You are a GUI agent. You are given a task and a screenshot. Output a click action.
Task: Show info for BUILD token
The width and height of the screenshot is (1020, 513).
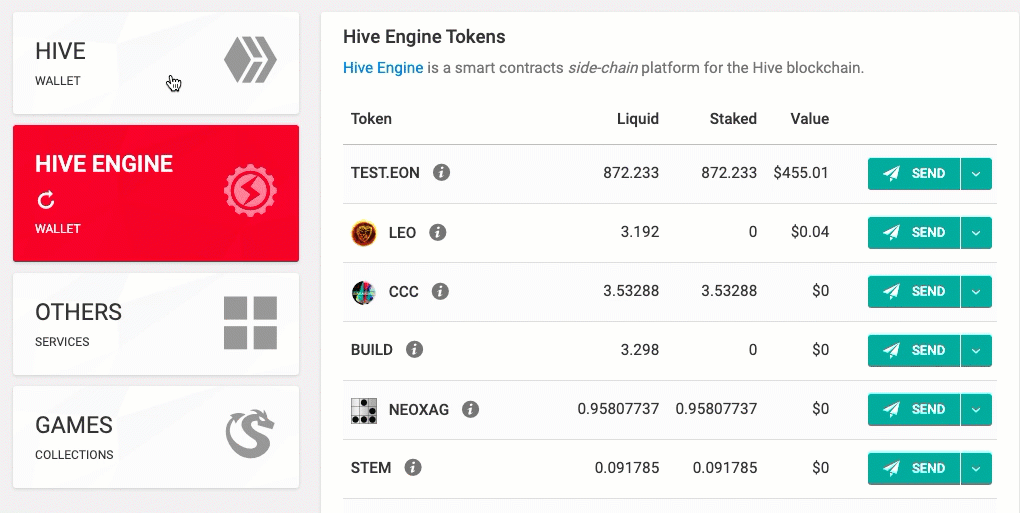point(414,350)
